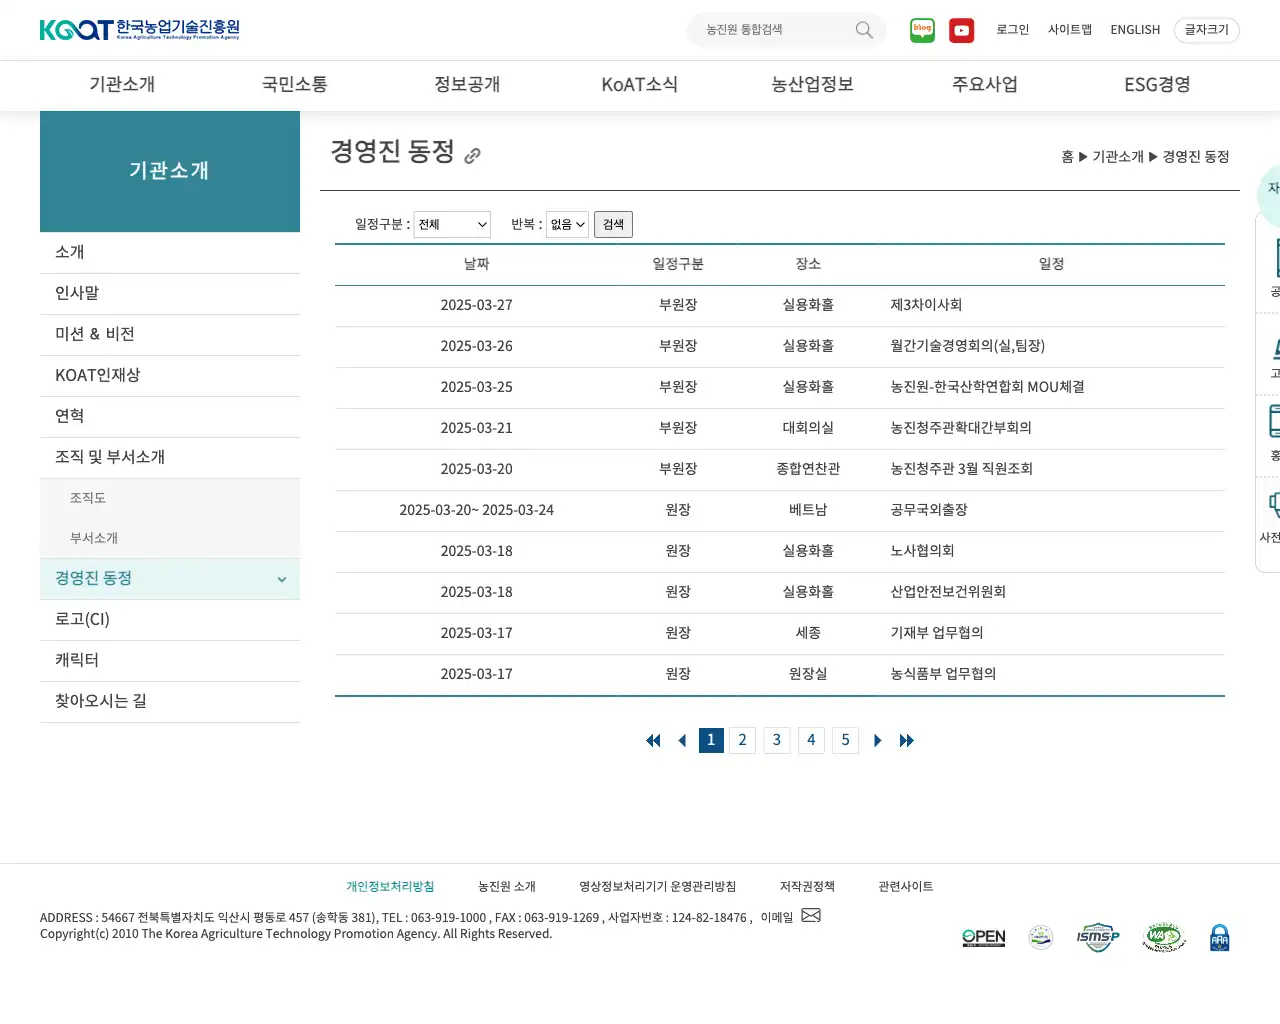Viewport: 1280px width, 1024px height.
Task: Open the ESG경영 main menu
Action: point(1157,85)
